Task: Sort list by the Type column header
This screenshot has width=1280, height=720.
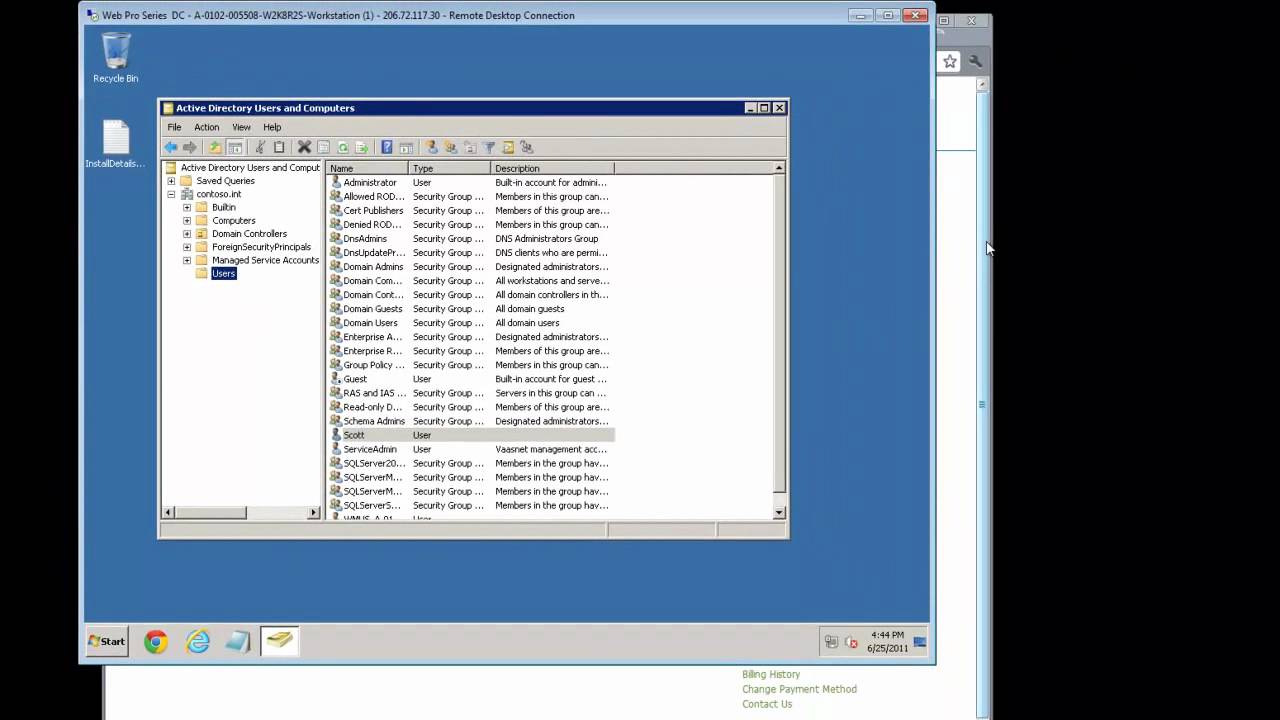Action: coord(449,168)
